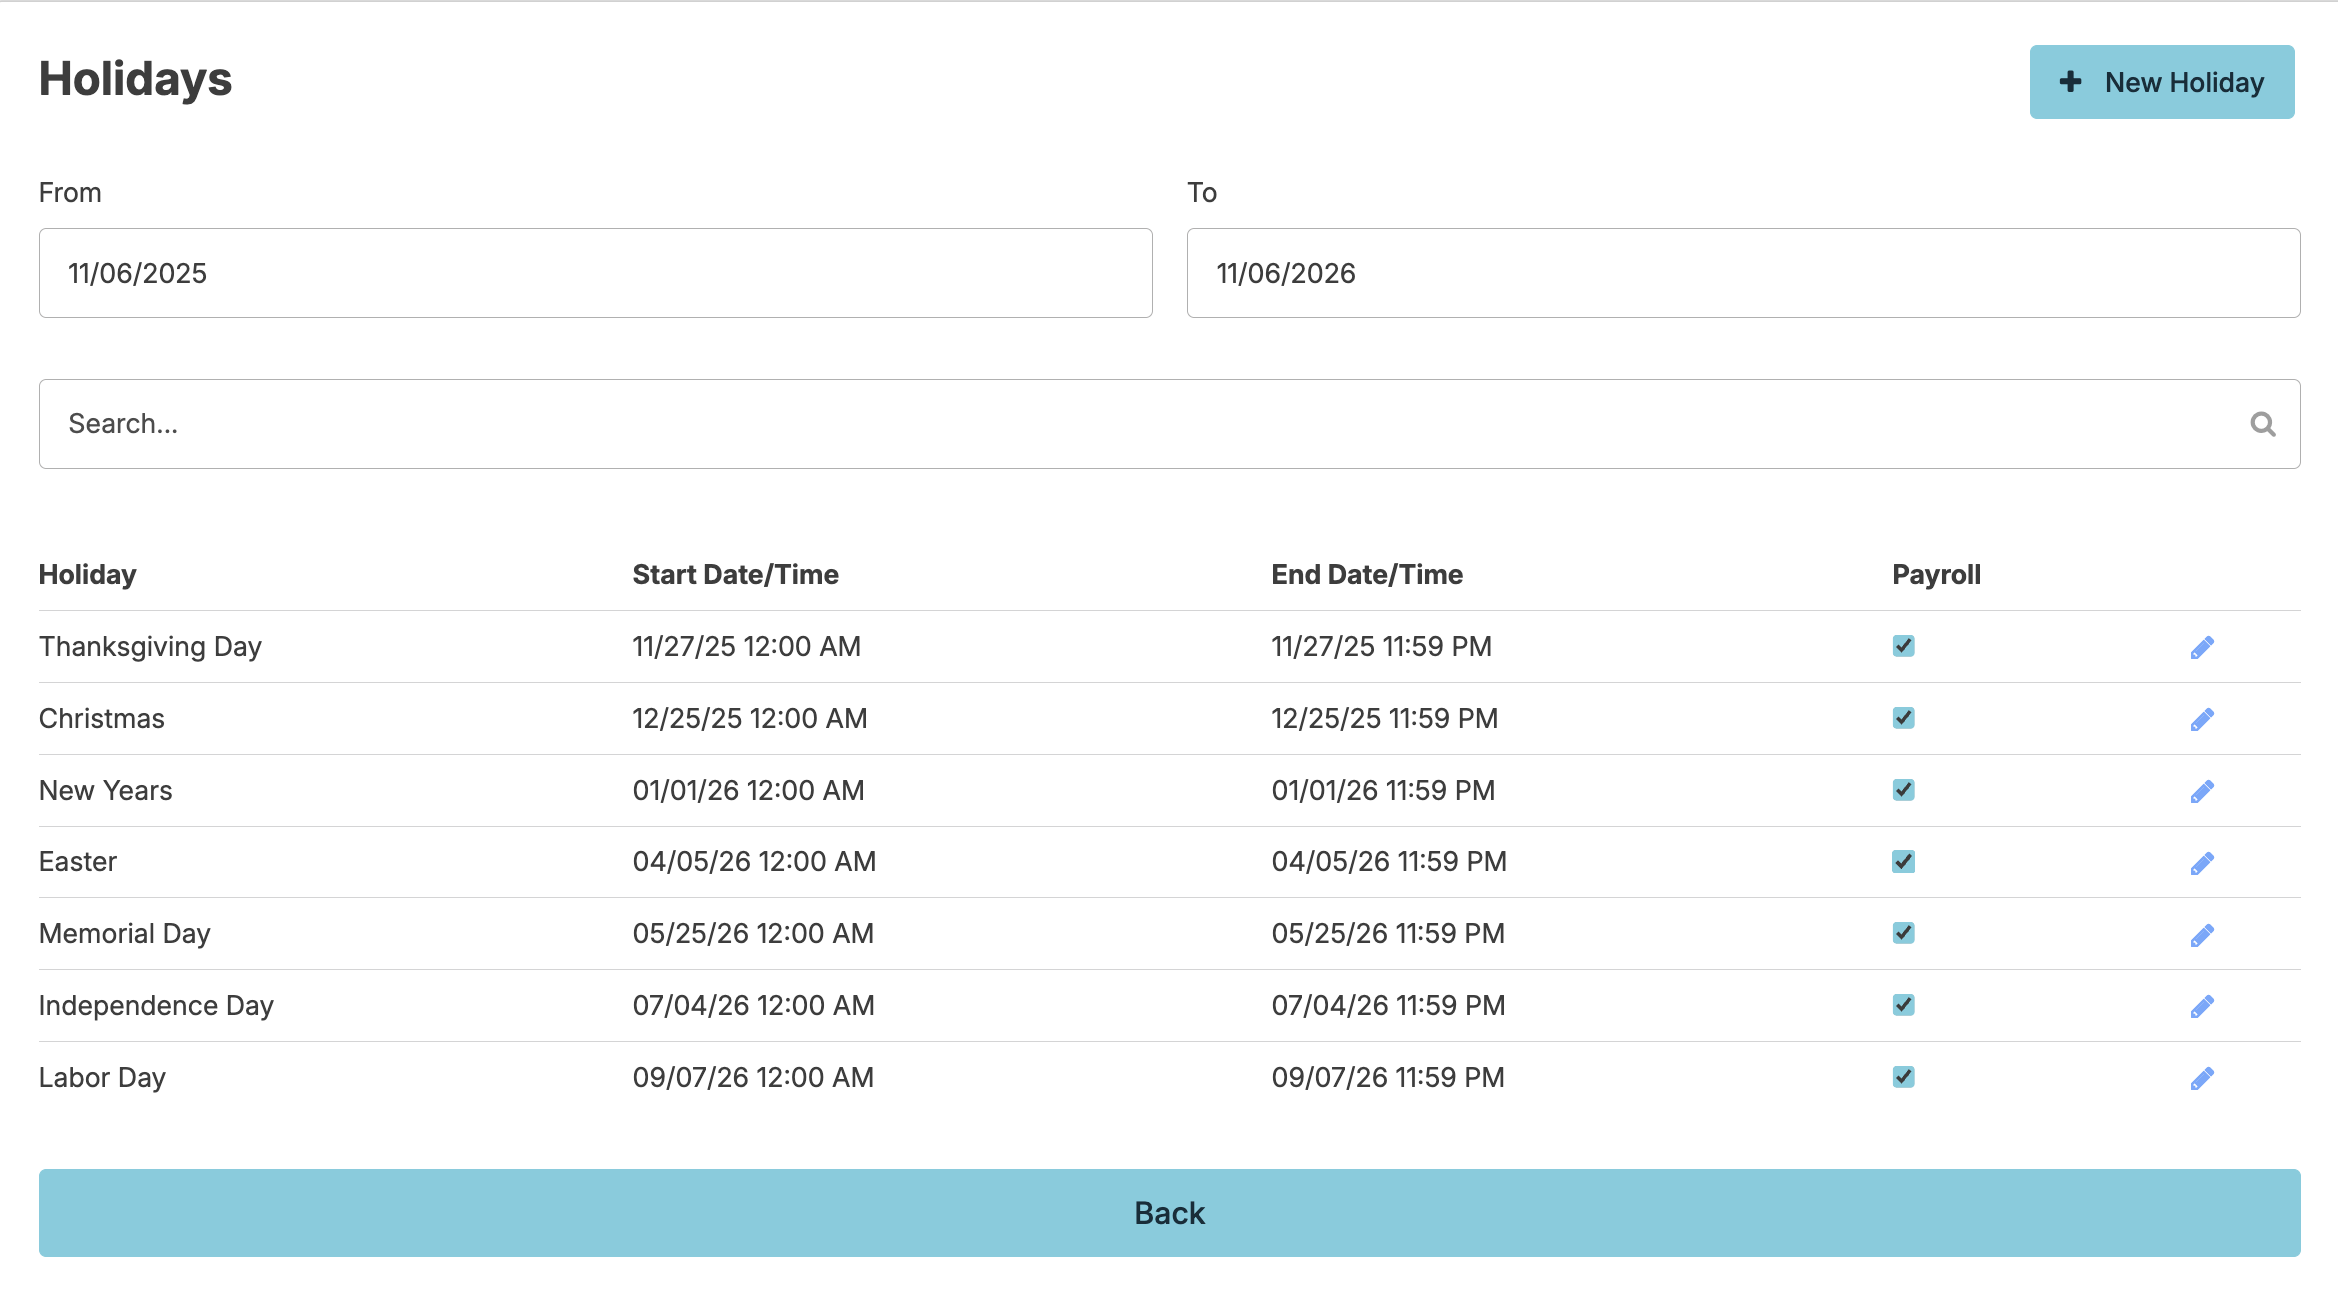Edit Easter holiday via pencil icon
2338x1294 pixels.
pos(2201,863)
